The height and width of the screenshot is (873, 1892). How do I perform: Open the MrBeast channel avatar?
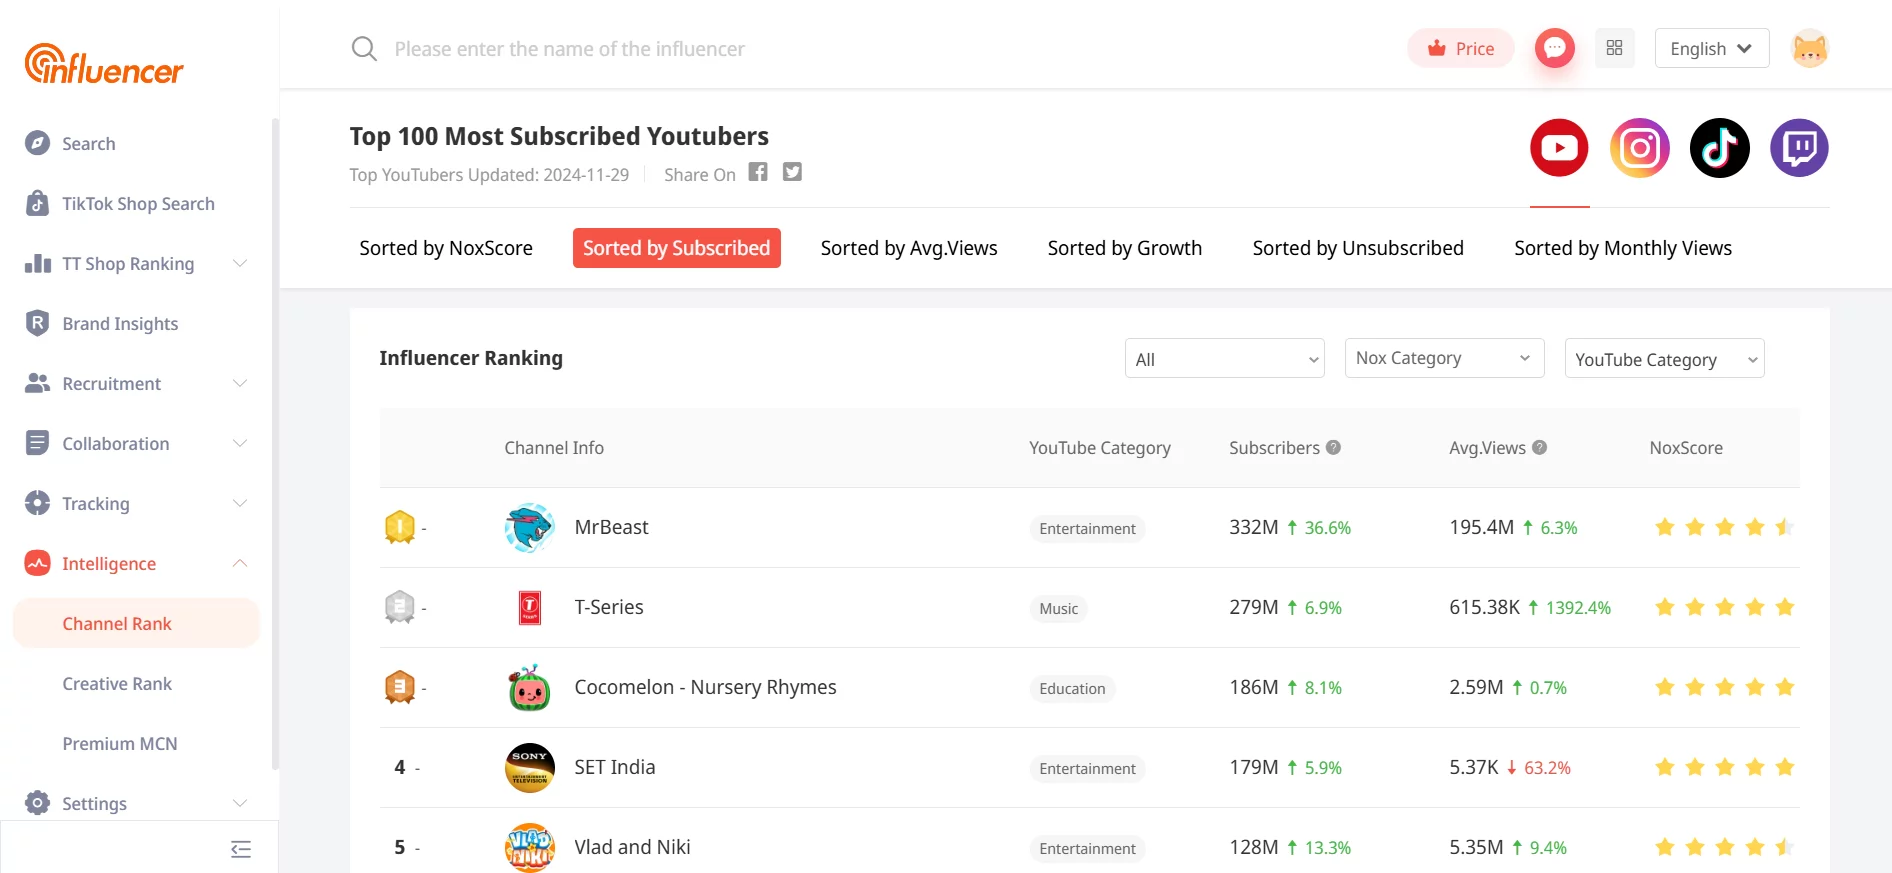[530, 528]
